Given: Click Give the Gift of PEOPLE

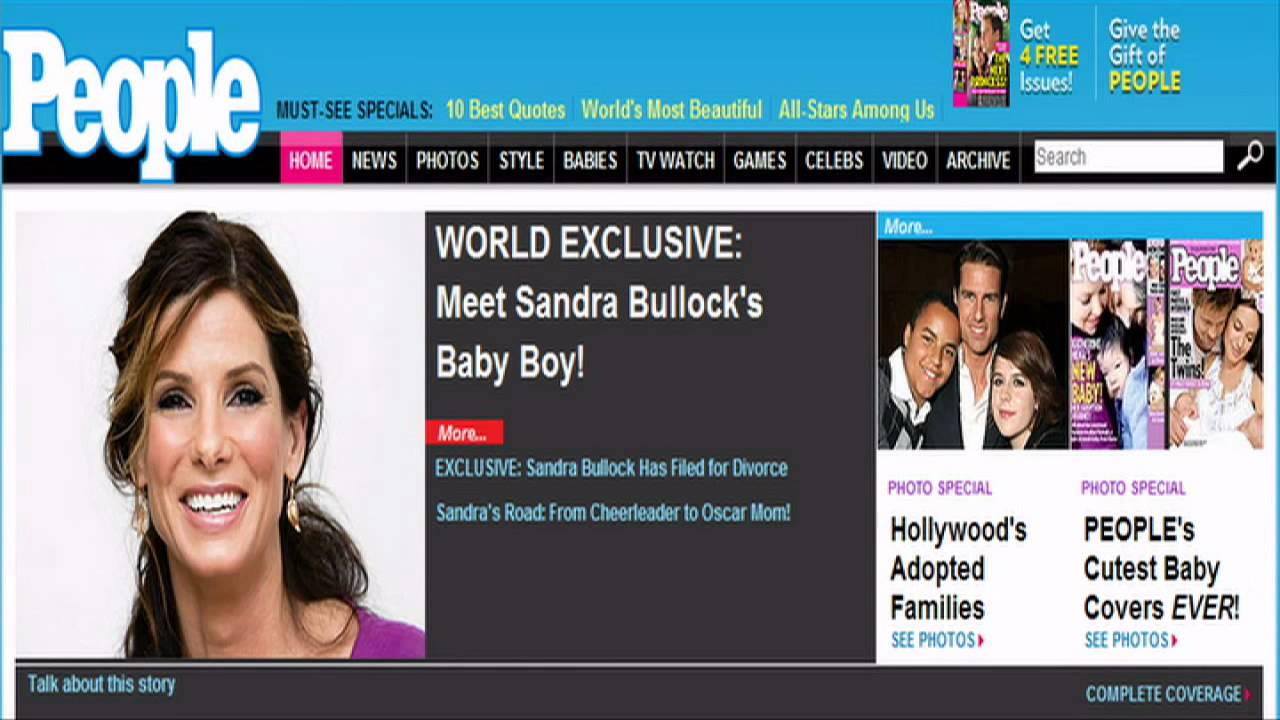Looking at the screenshot, I should pyautogui.click(x=1144, y=55).
